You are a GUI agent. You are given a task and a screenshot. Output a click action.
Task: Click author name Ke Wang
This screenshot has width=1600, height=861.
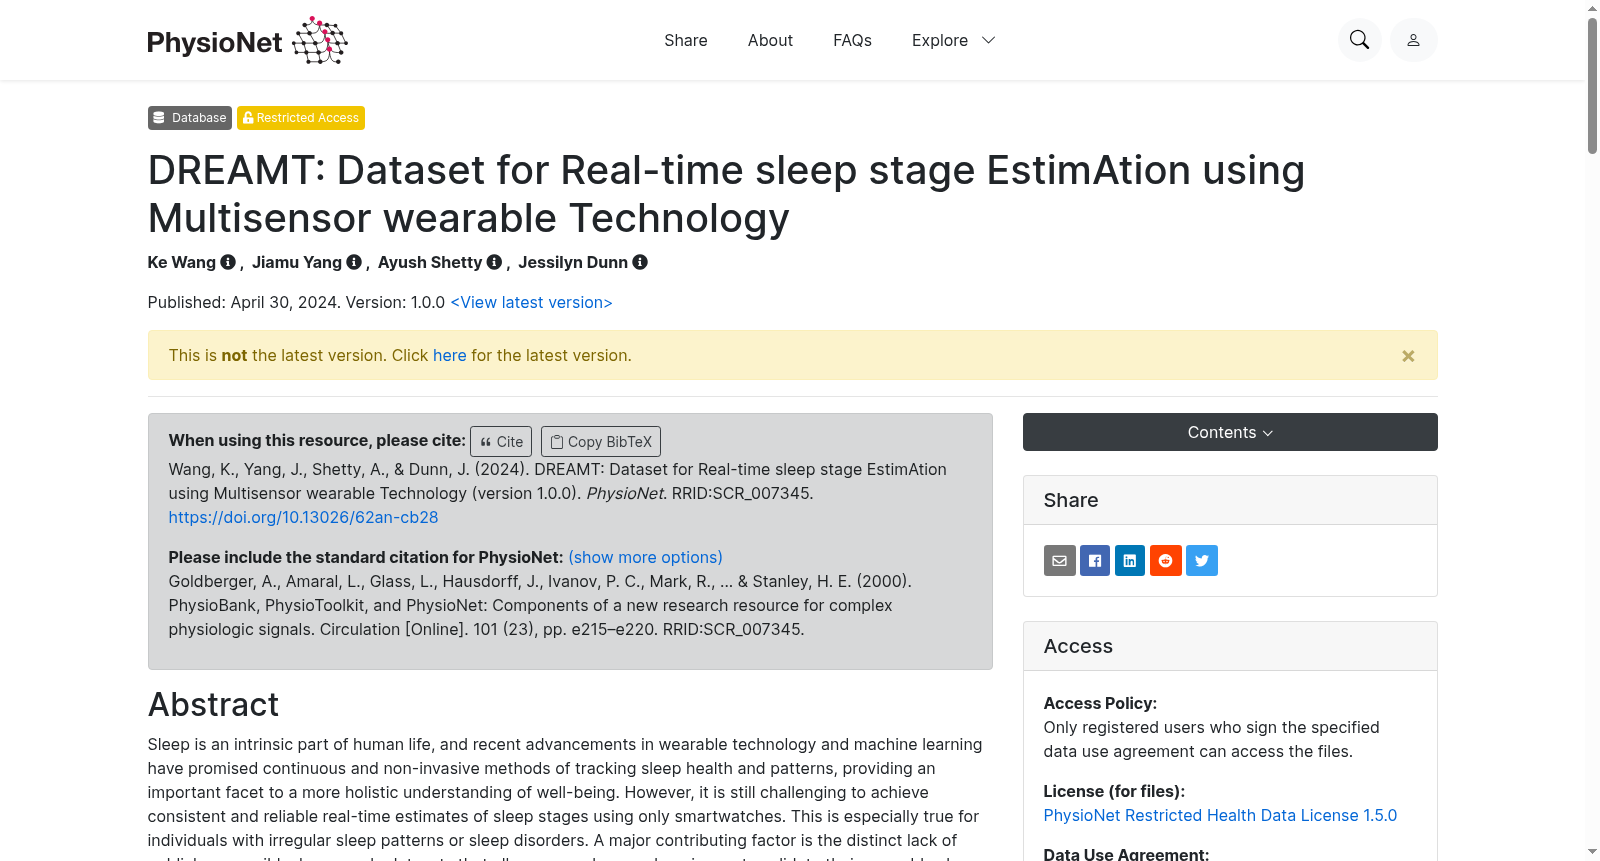pos(182,262)
